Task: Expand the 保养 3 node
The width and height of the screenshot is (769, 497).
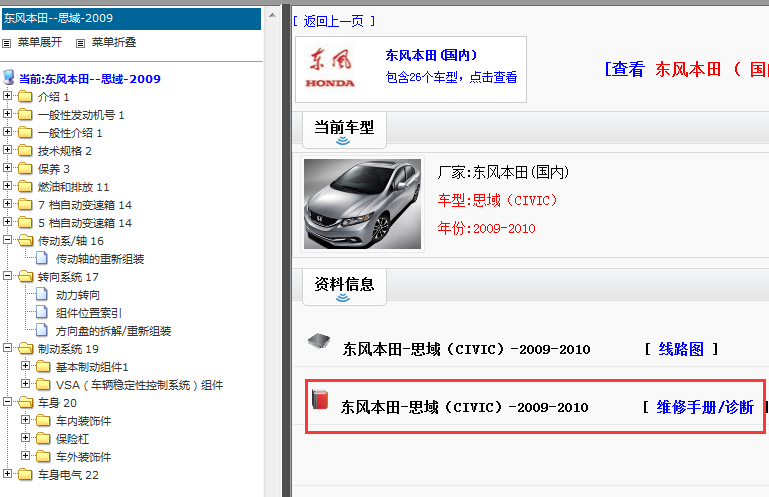Action: coord(7,168)
